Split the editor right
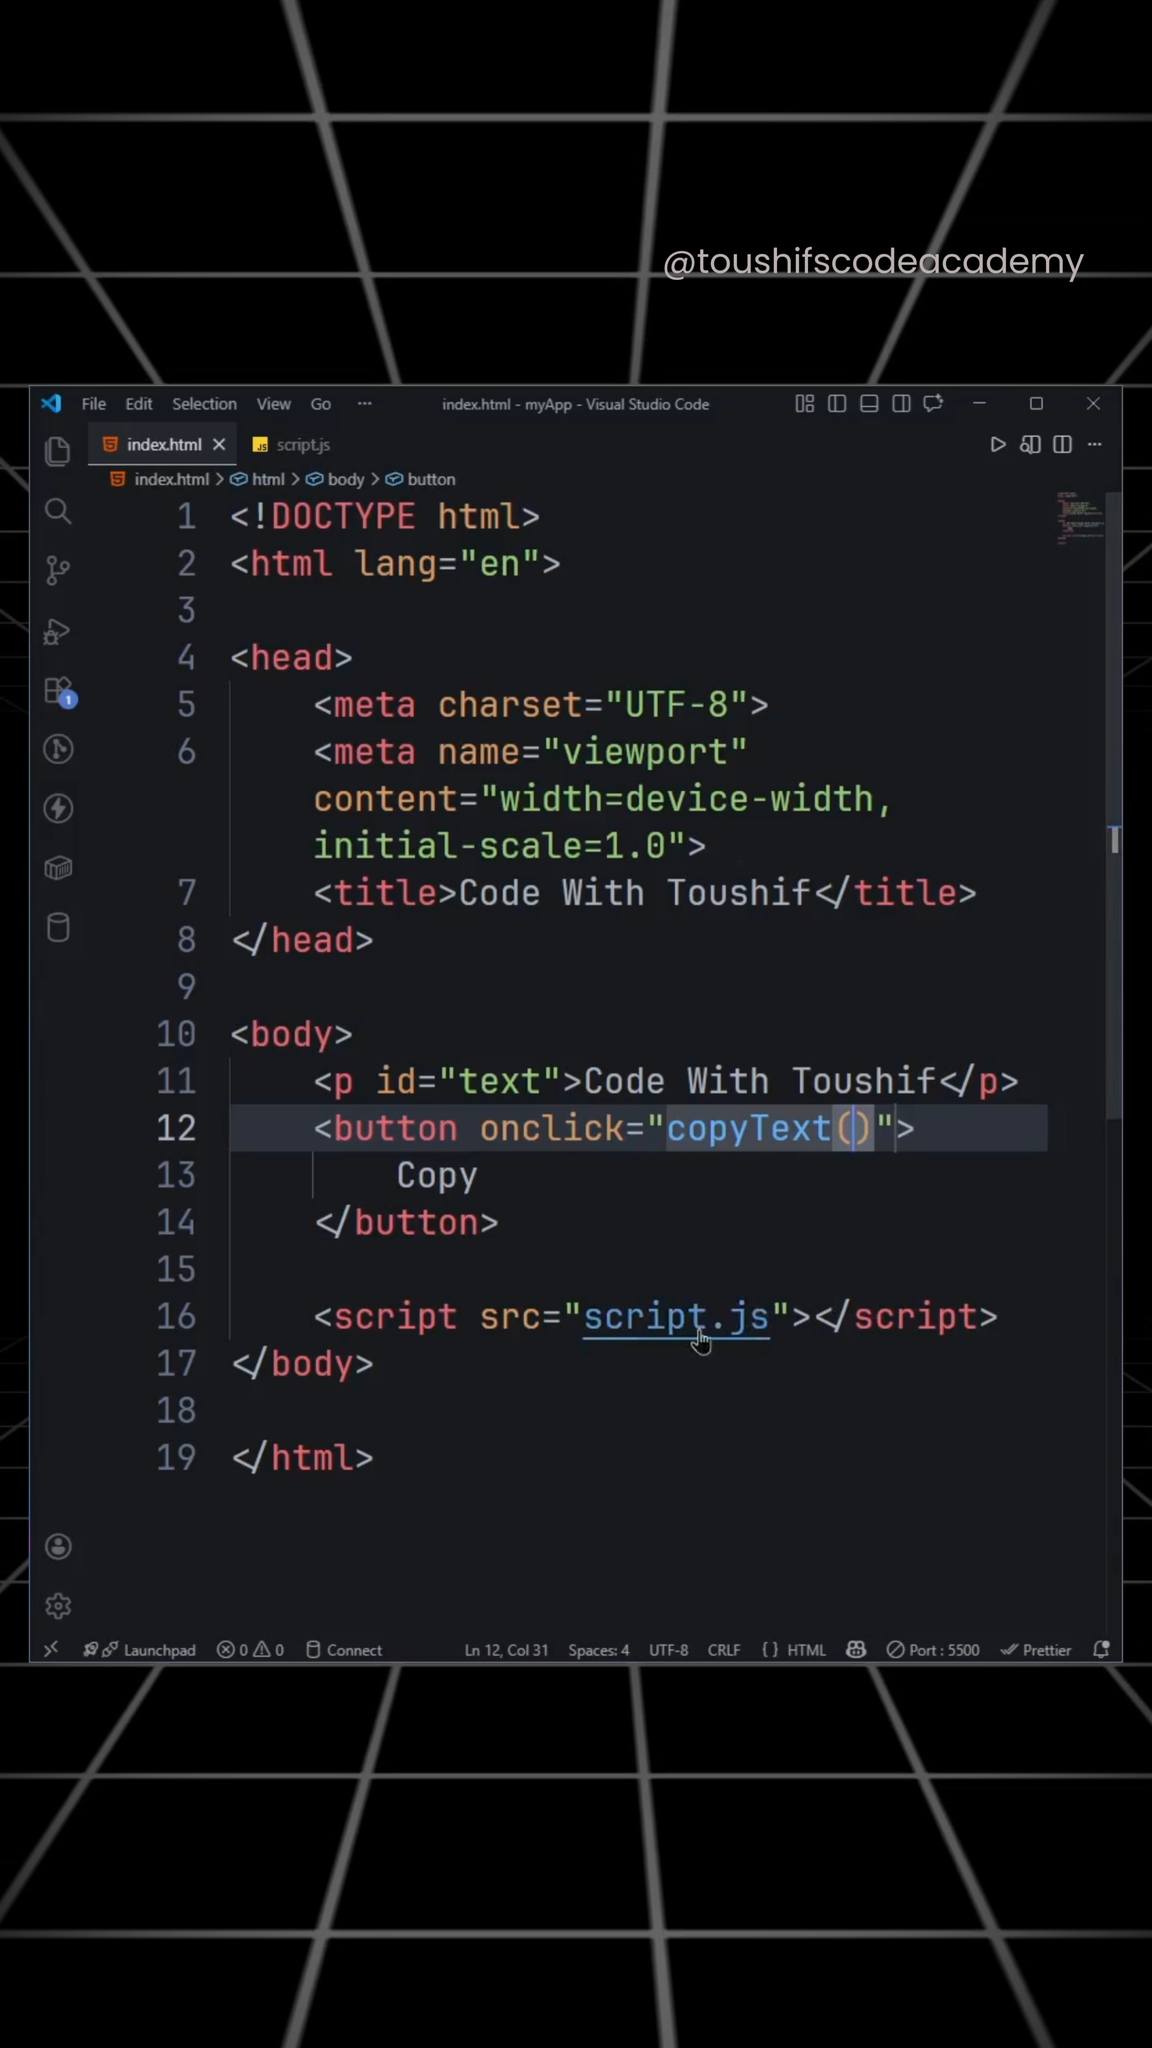1152x2048 pixels. pyautogui.click(x=1062, y=444)
